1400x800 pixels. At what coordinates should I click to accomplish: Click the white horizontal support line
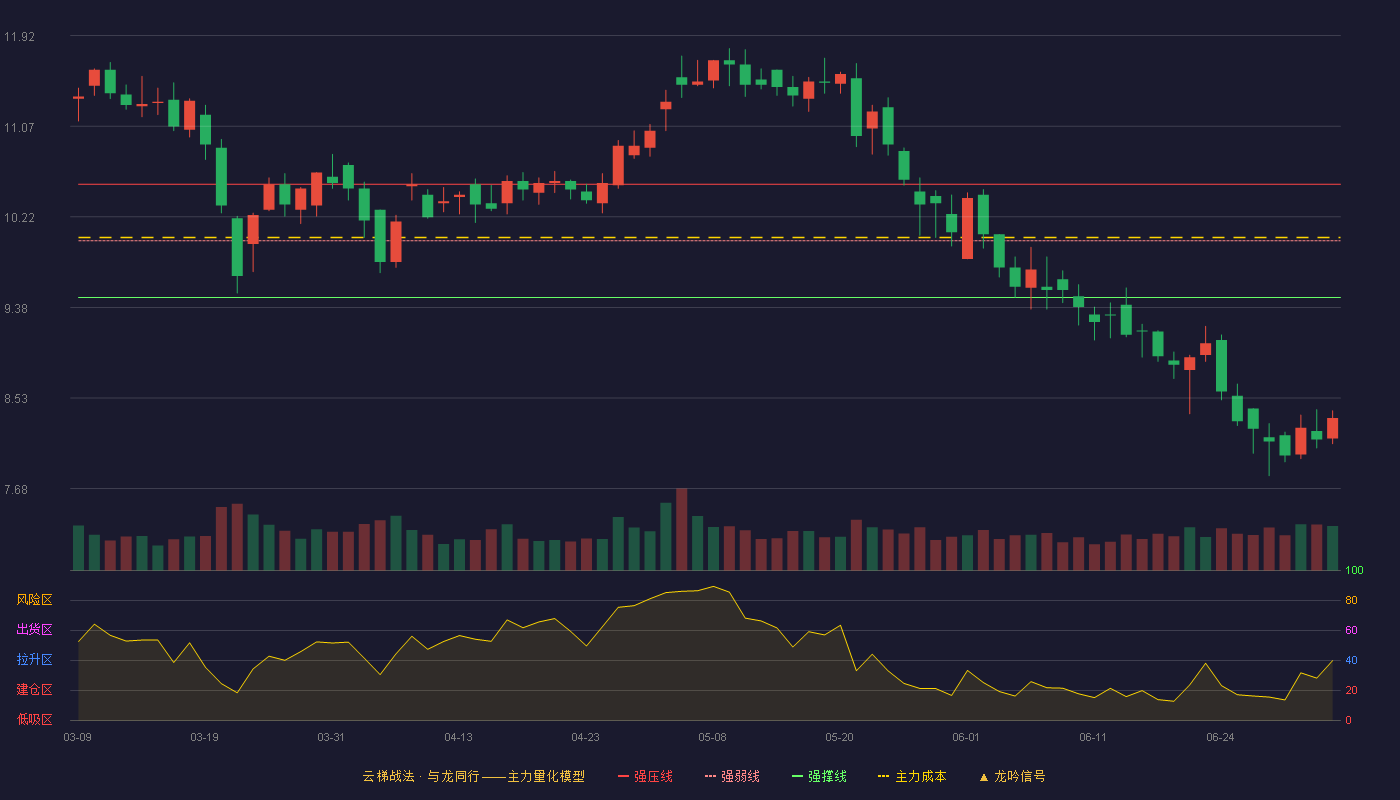tap(709, 297)
